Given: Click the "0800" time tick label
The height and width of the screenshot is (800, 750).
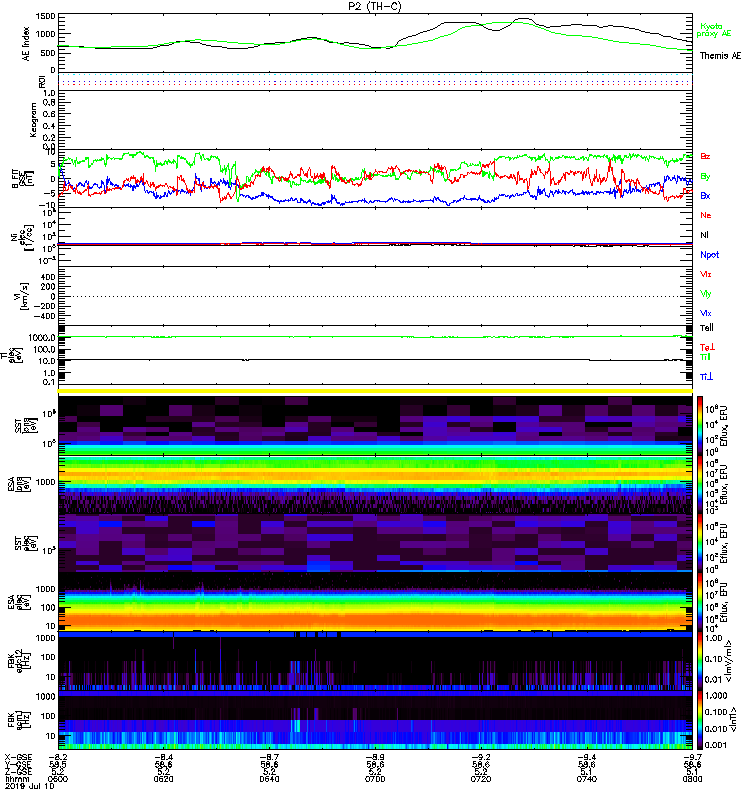Looking at the screenshot, I should click(692, 779).
